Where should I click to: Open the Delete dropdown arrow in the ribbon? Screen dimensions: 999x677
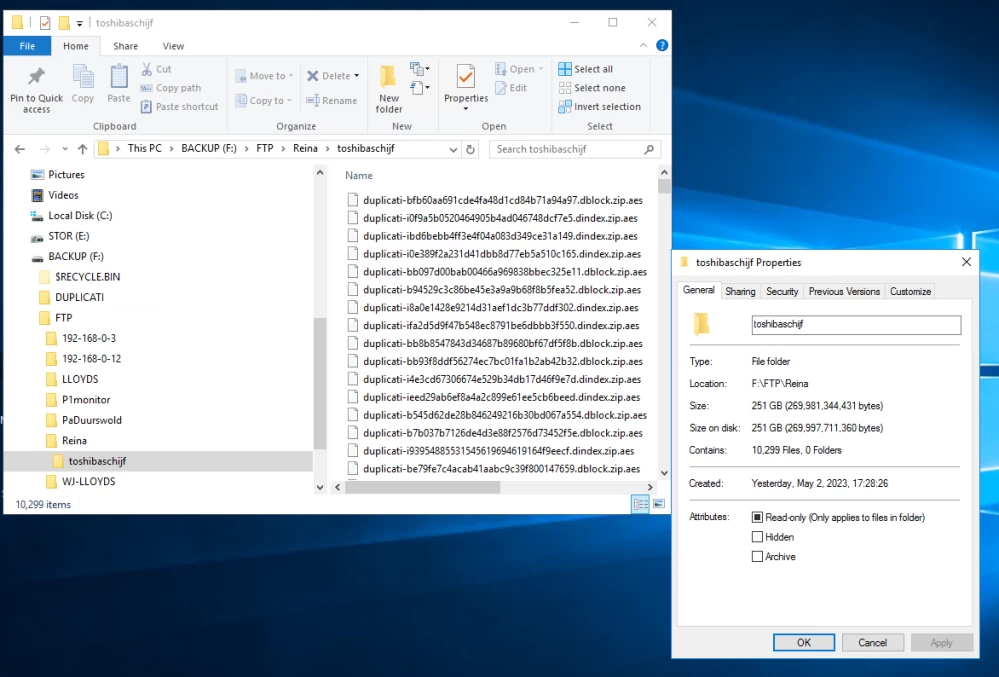click(x=359, y=76)
